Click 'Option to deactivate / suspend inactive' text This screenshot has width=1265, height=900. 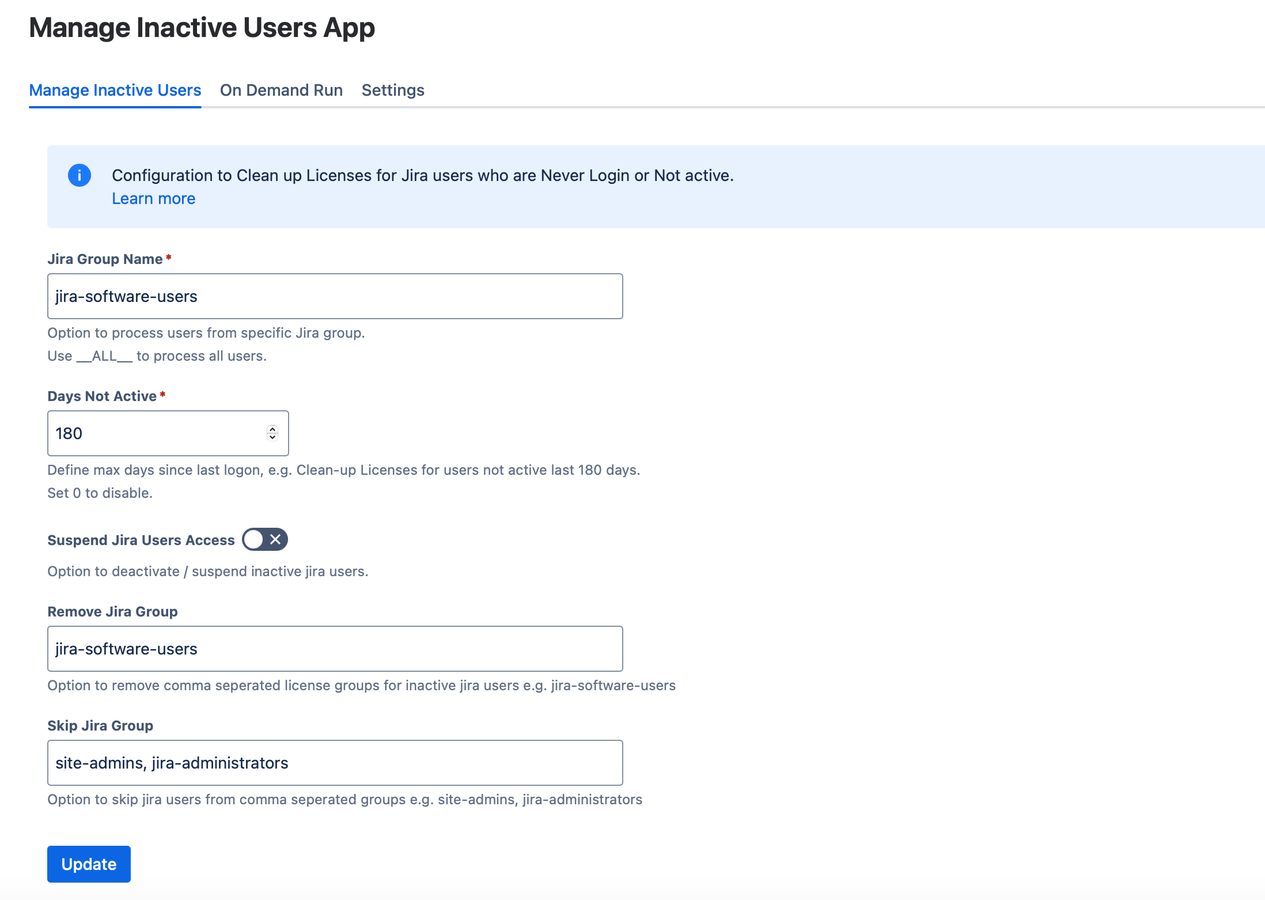coord(208,572)
